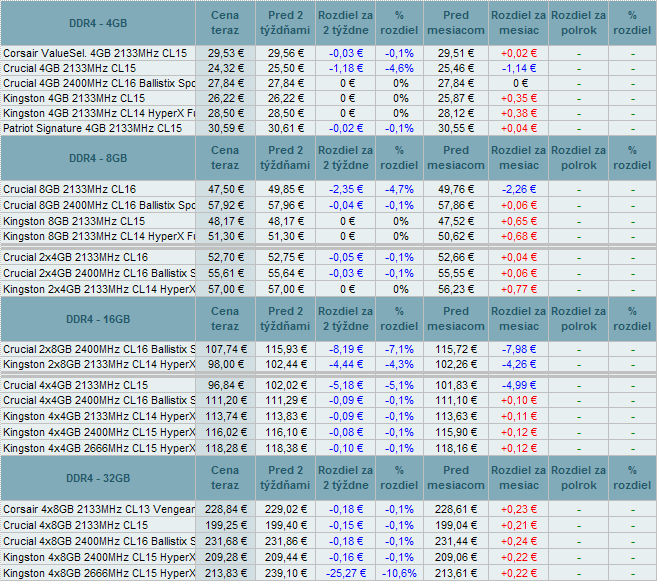Click Rozdiel za polrok header in DDR4 - 16GB section
This screenshot has width=657, height=581.
click(579, 319)
